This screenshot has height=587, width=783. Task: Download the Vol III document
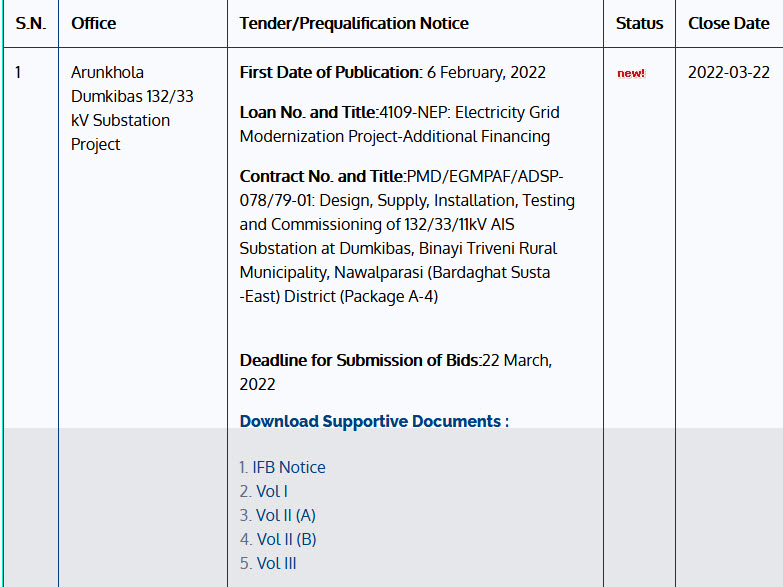276,563
